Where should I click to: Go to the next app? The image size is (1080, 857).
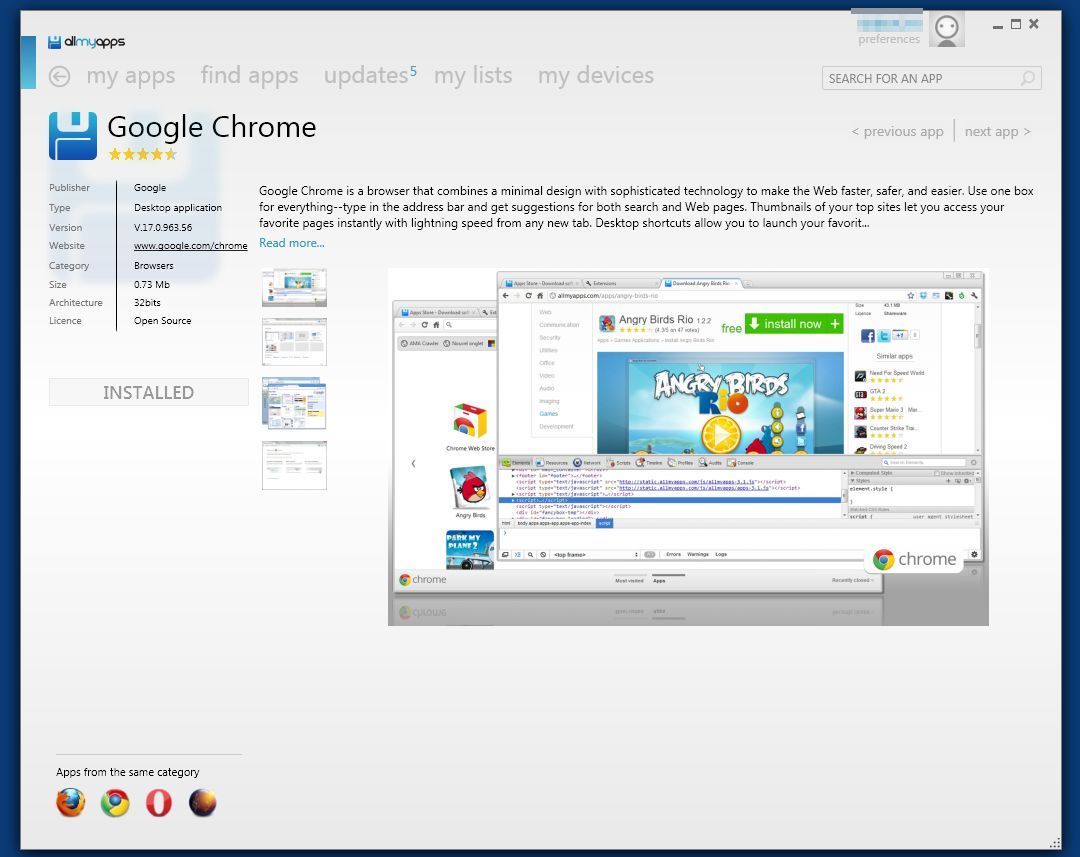click(x=997, y=132)
